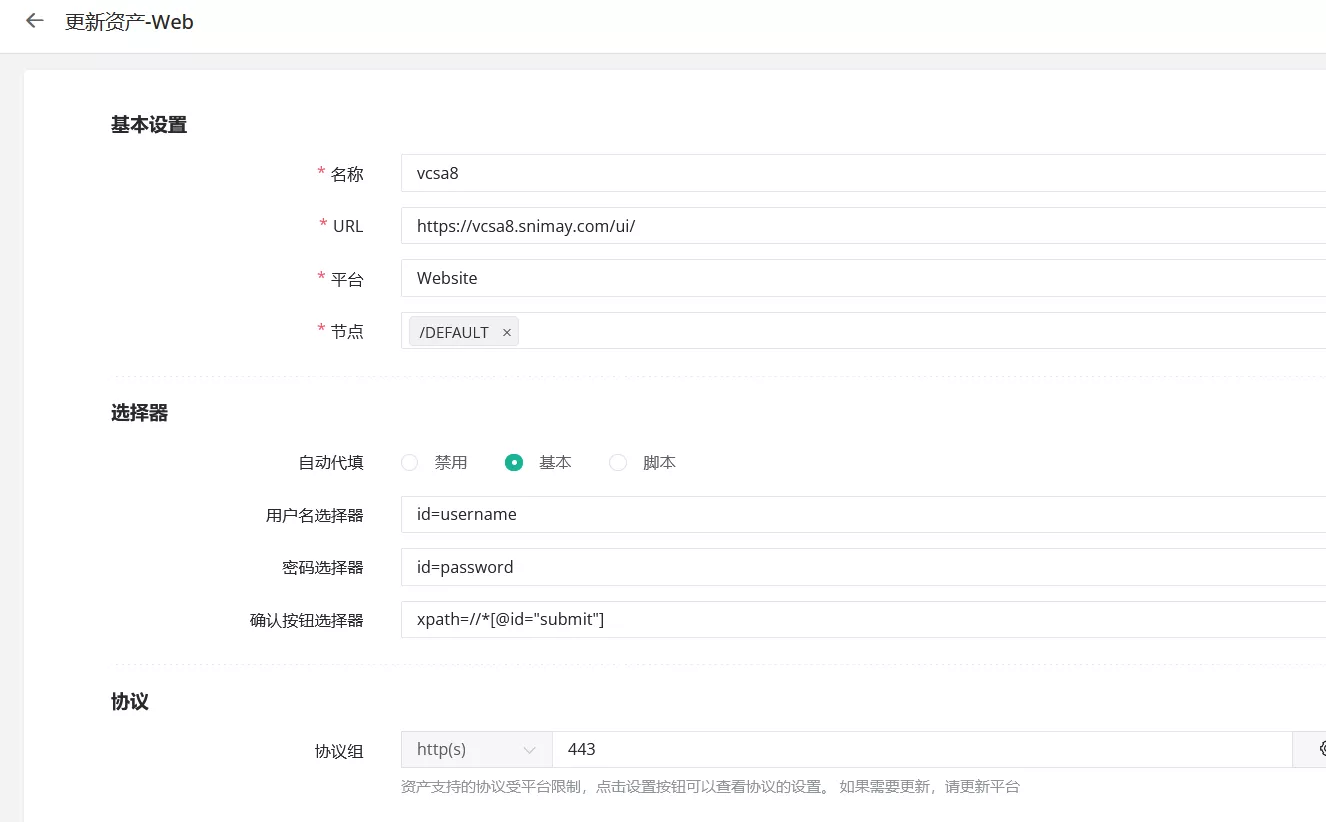1326x822 pixels.
Task: Open the http(s) protocol dropdown
Action: [477, 749]
